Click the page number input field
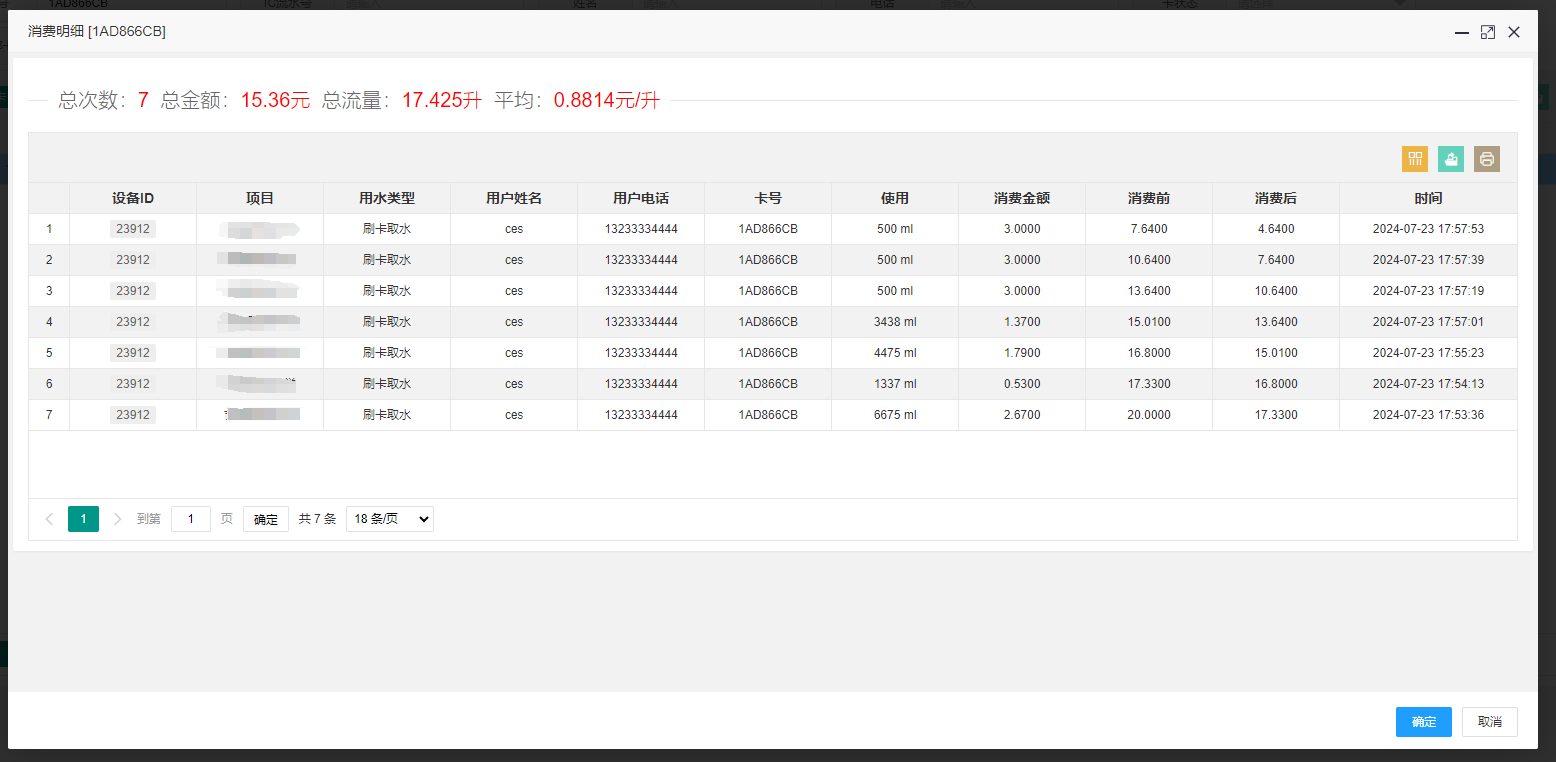Screen dimensions: 1556x762 191,519
